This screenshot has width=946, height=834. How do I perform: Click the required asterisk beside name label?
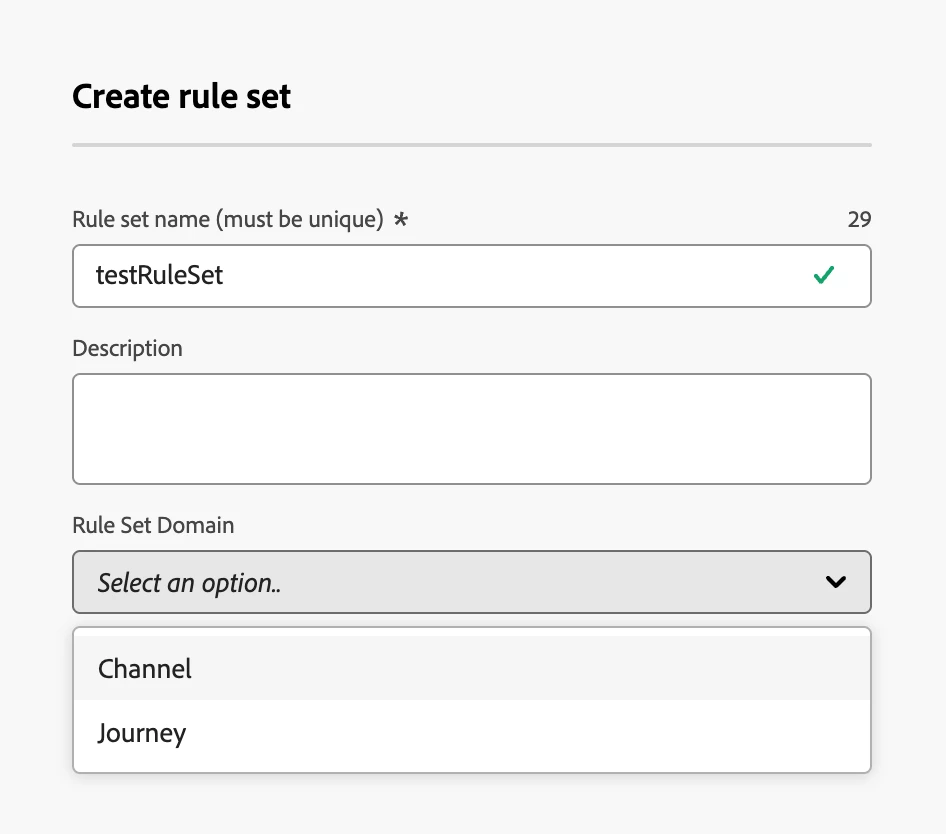click(x=400, y=220)
